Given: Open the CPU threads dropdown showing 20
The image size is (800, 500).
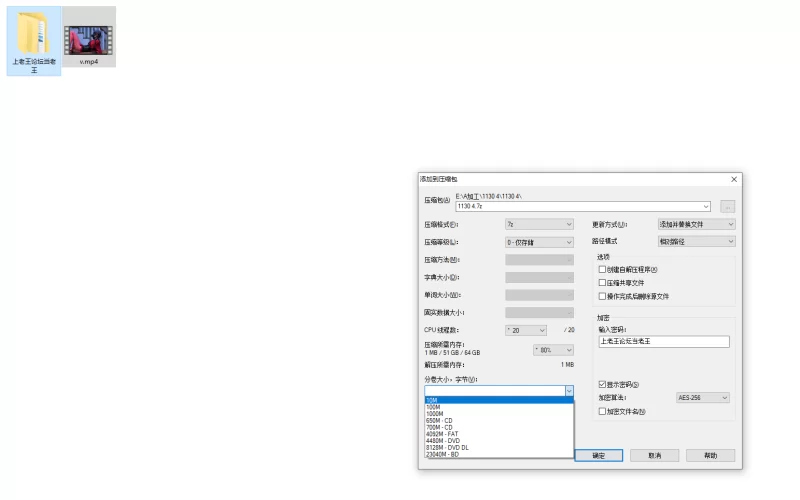Looking at the screenshot, I should pyautogui.click(x=526, y=331).
